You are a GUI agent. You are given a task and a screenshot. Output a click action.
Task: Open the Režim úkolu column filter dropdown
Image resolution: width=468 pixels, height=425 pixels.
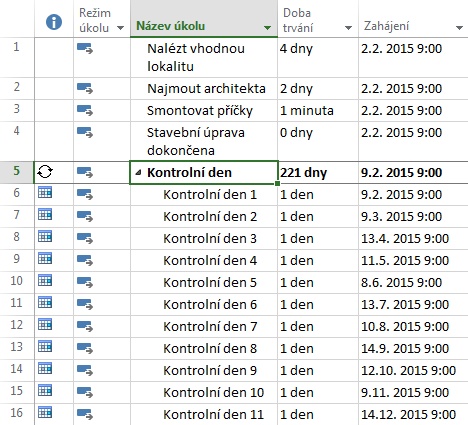coord(120,28)
